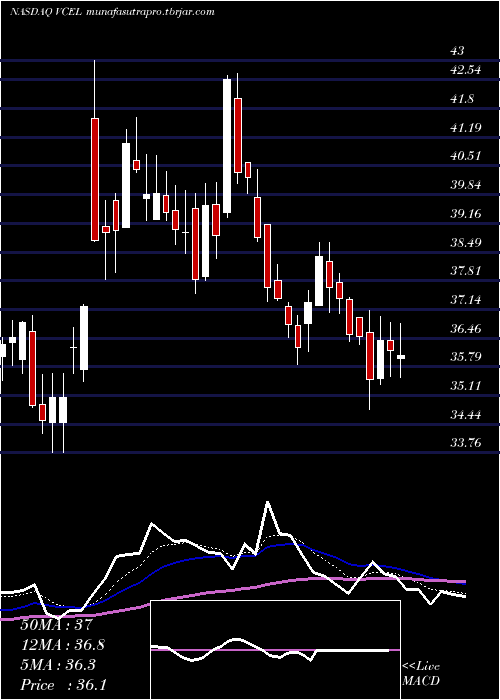Screen dimensions: 500x700
Task: Click the 38.49 price level label
Action: [x=466, y=243]
